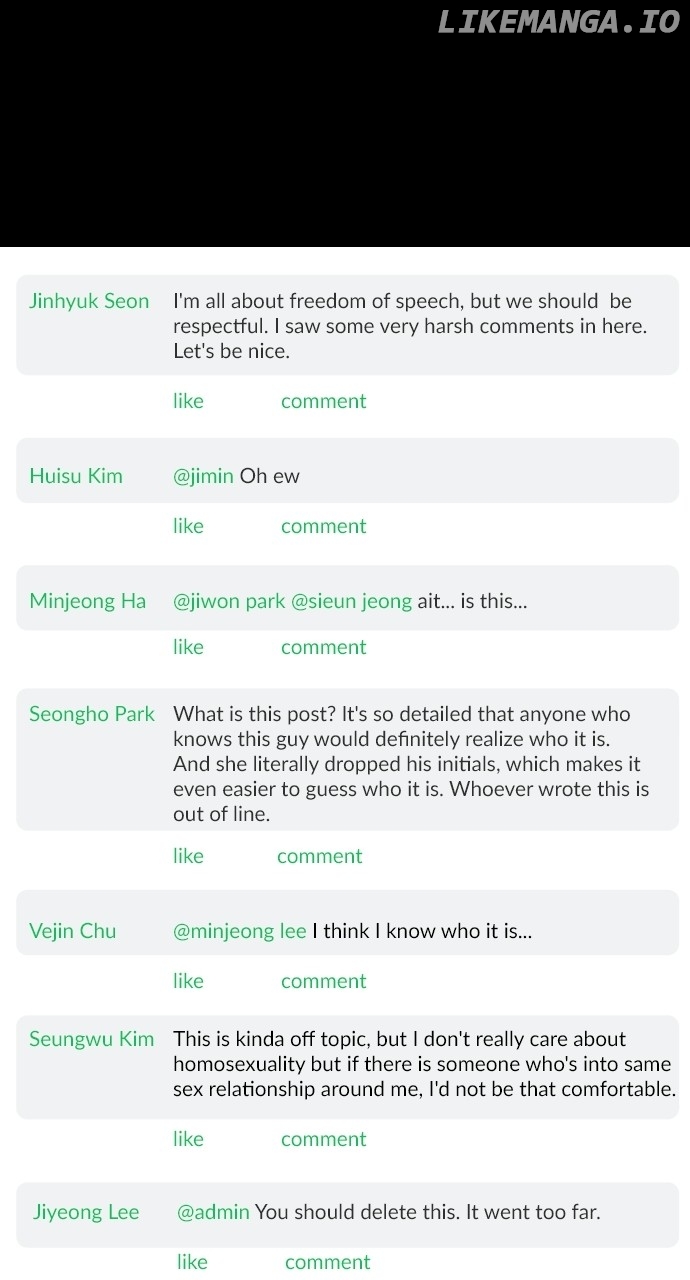Reply via comment under Jinhyuk Seon's post
Image resolution: width=690 pixels, height=1280 pixels.
323,401
